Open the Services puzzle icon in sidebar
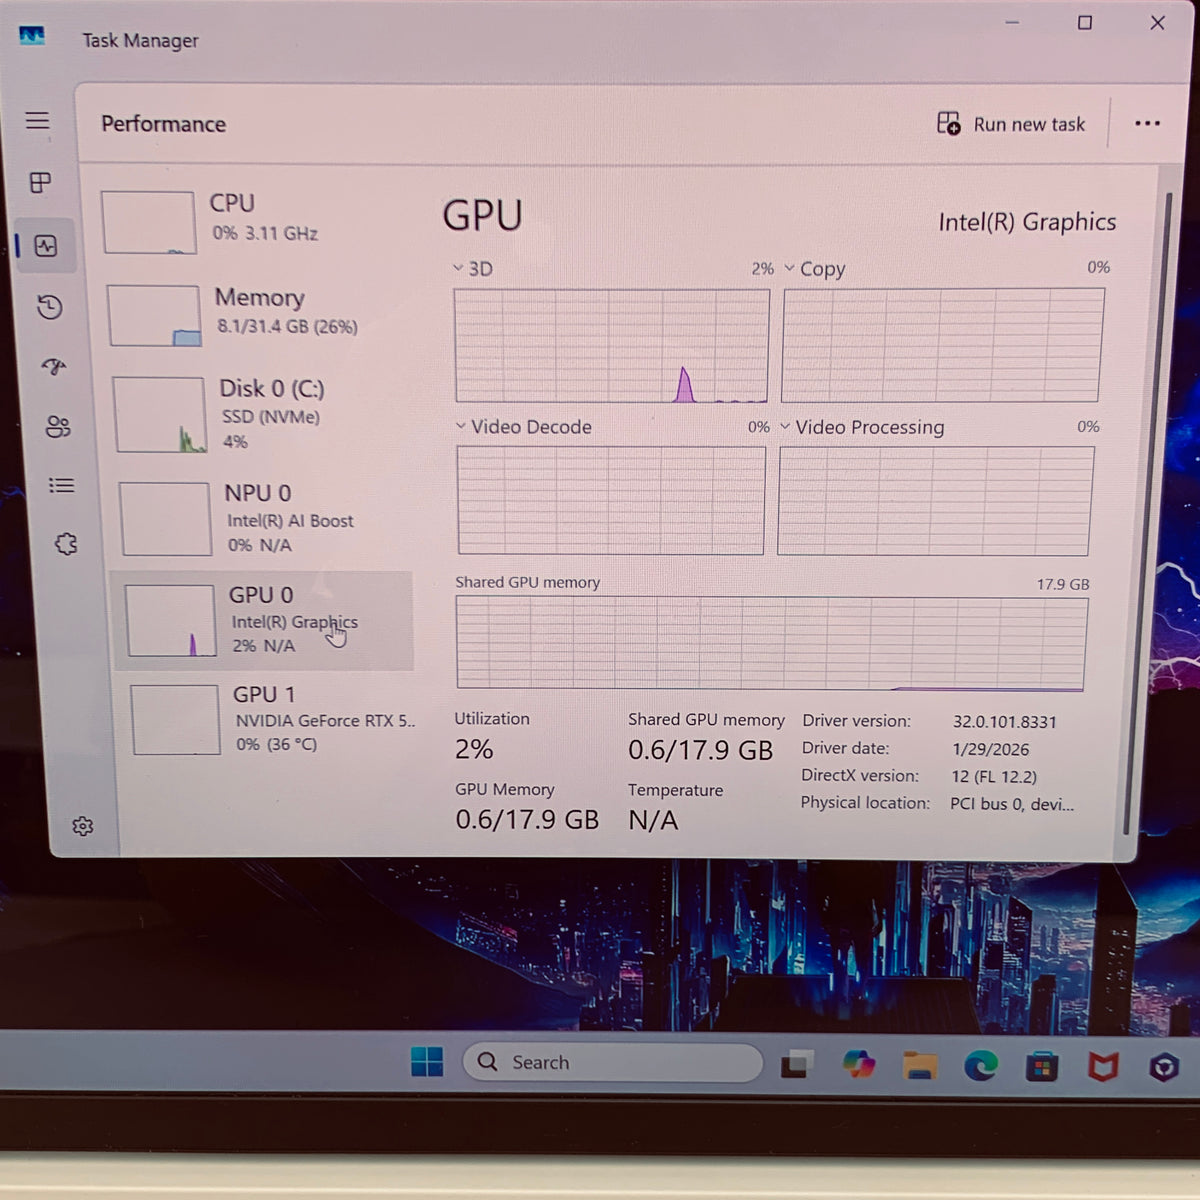 coord(66,544)
